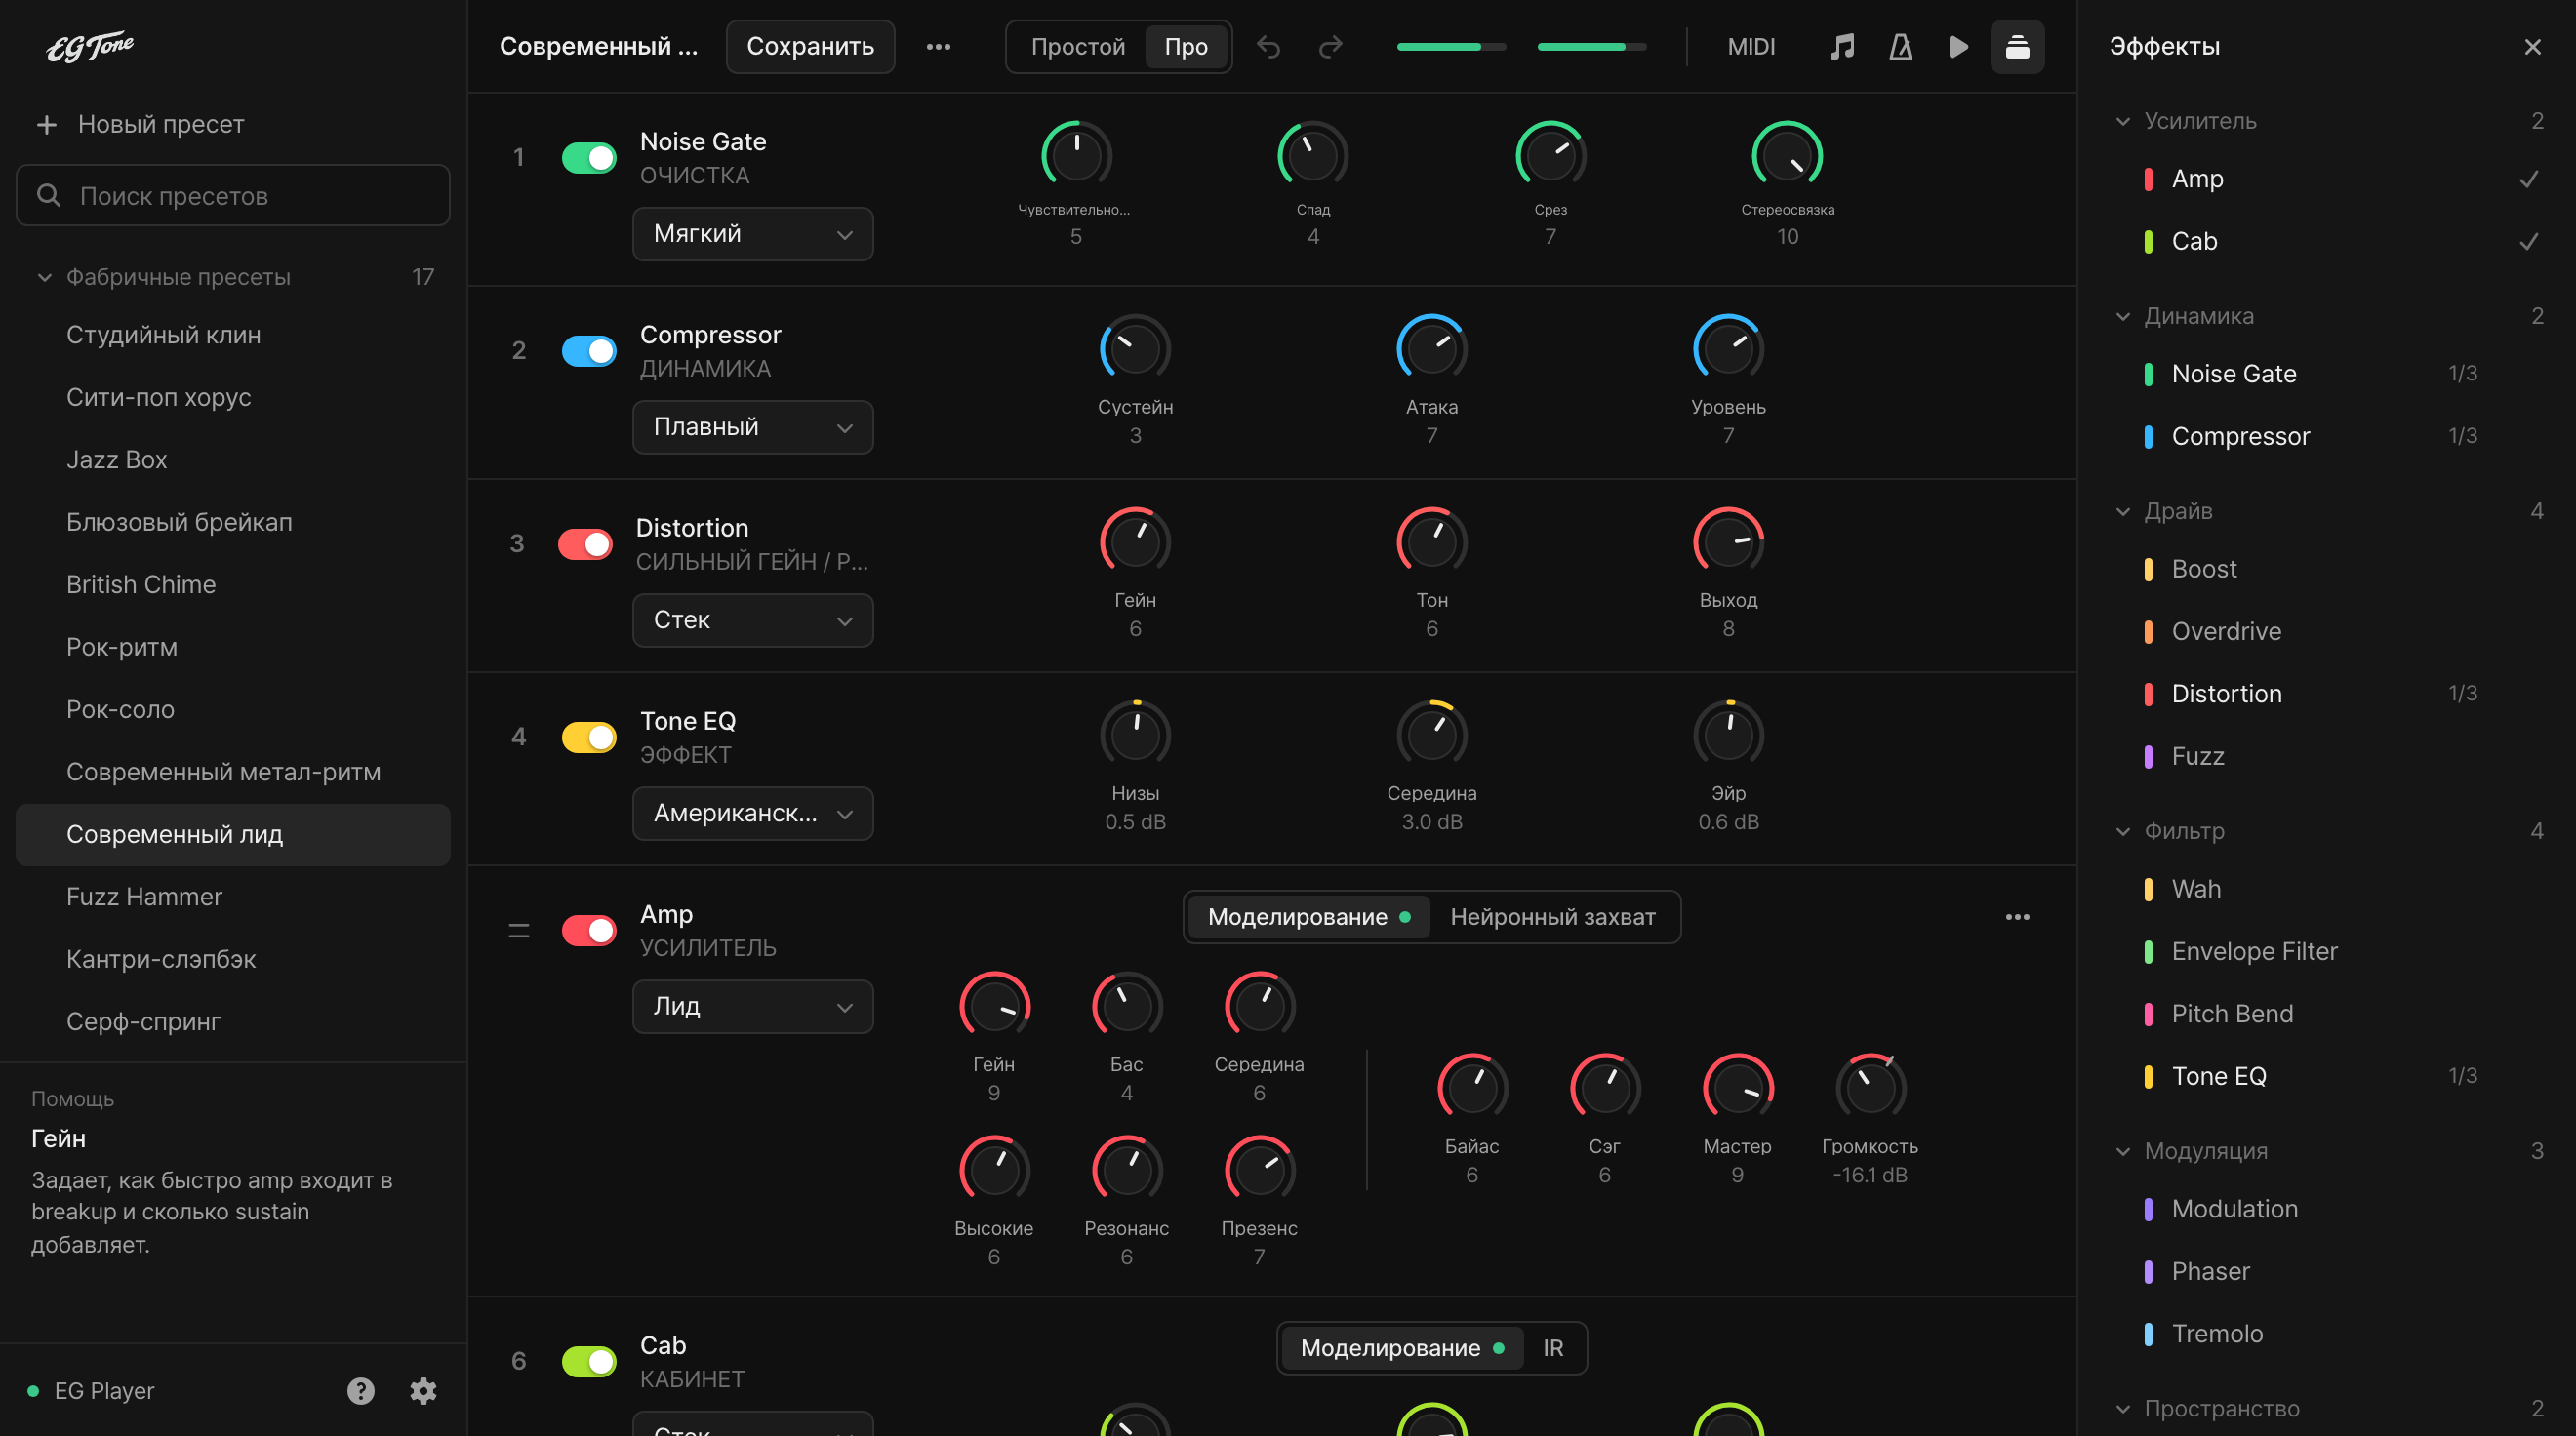
Task: Click the second green level slider
Action: pyautogui.click(x=1591, y=46)
